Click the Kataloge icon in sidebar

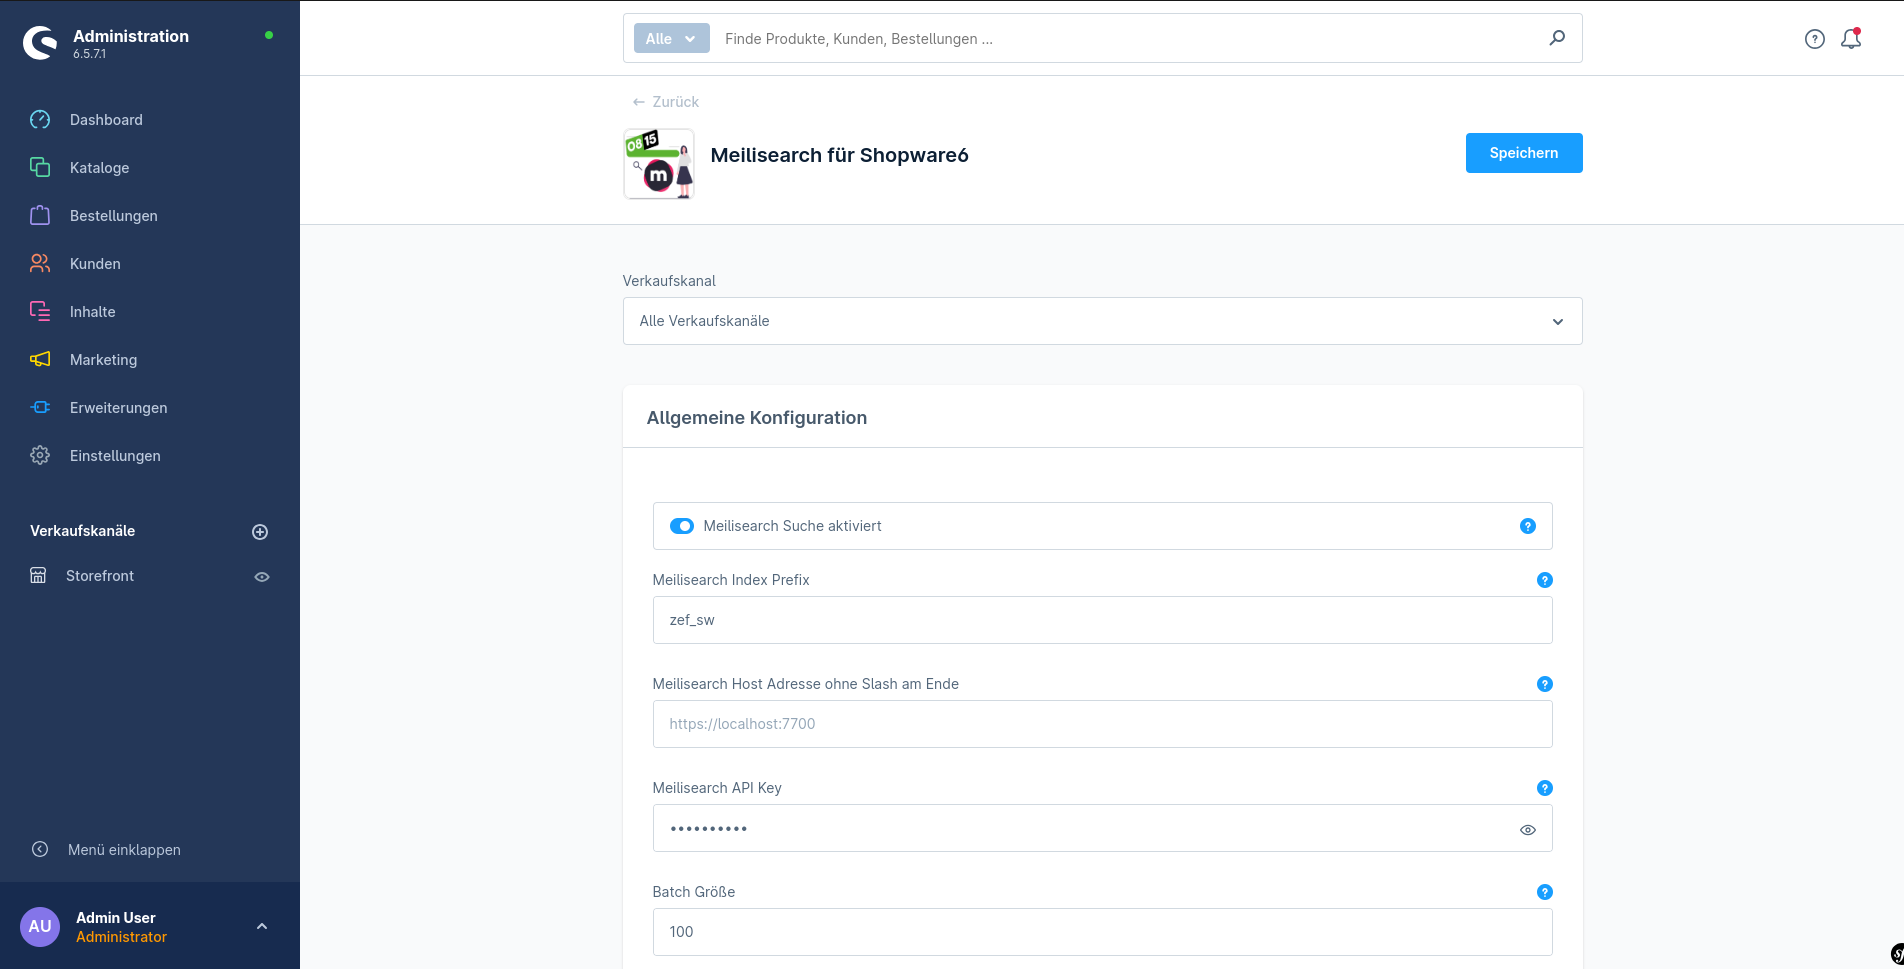(x=40, y=168)
